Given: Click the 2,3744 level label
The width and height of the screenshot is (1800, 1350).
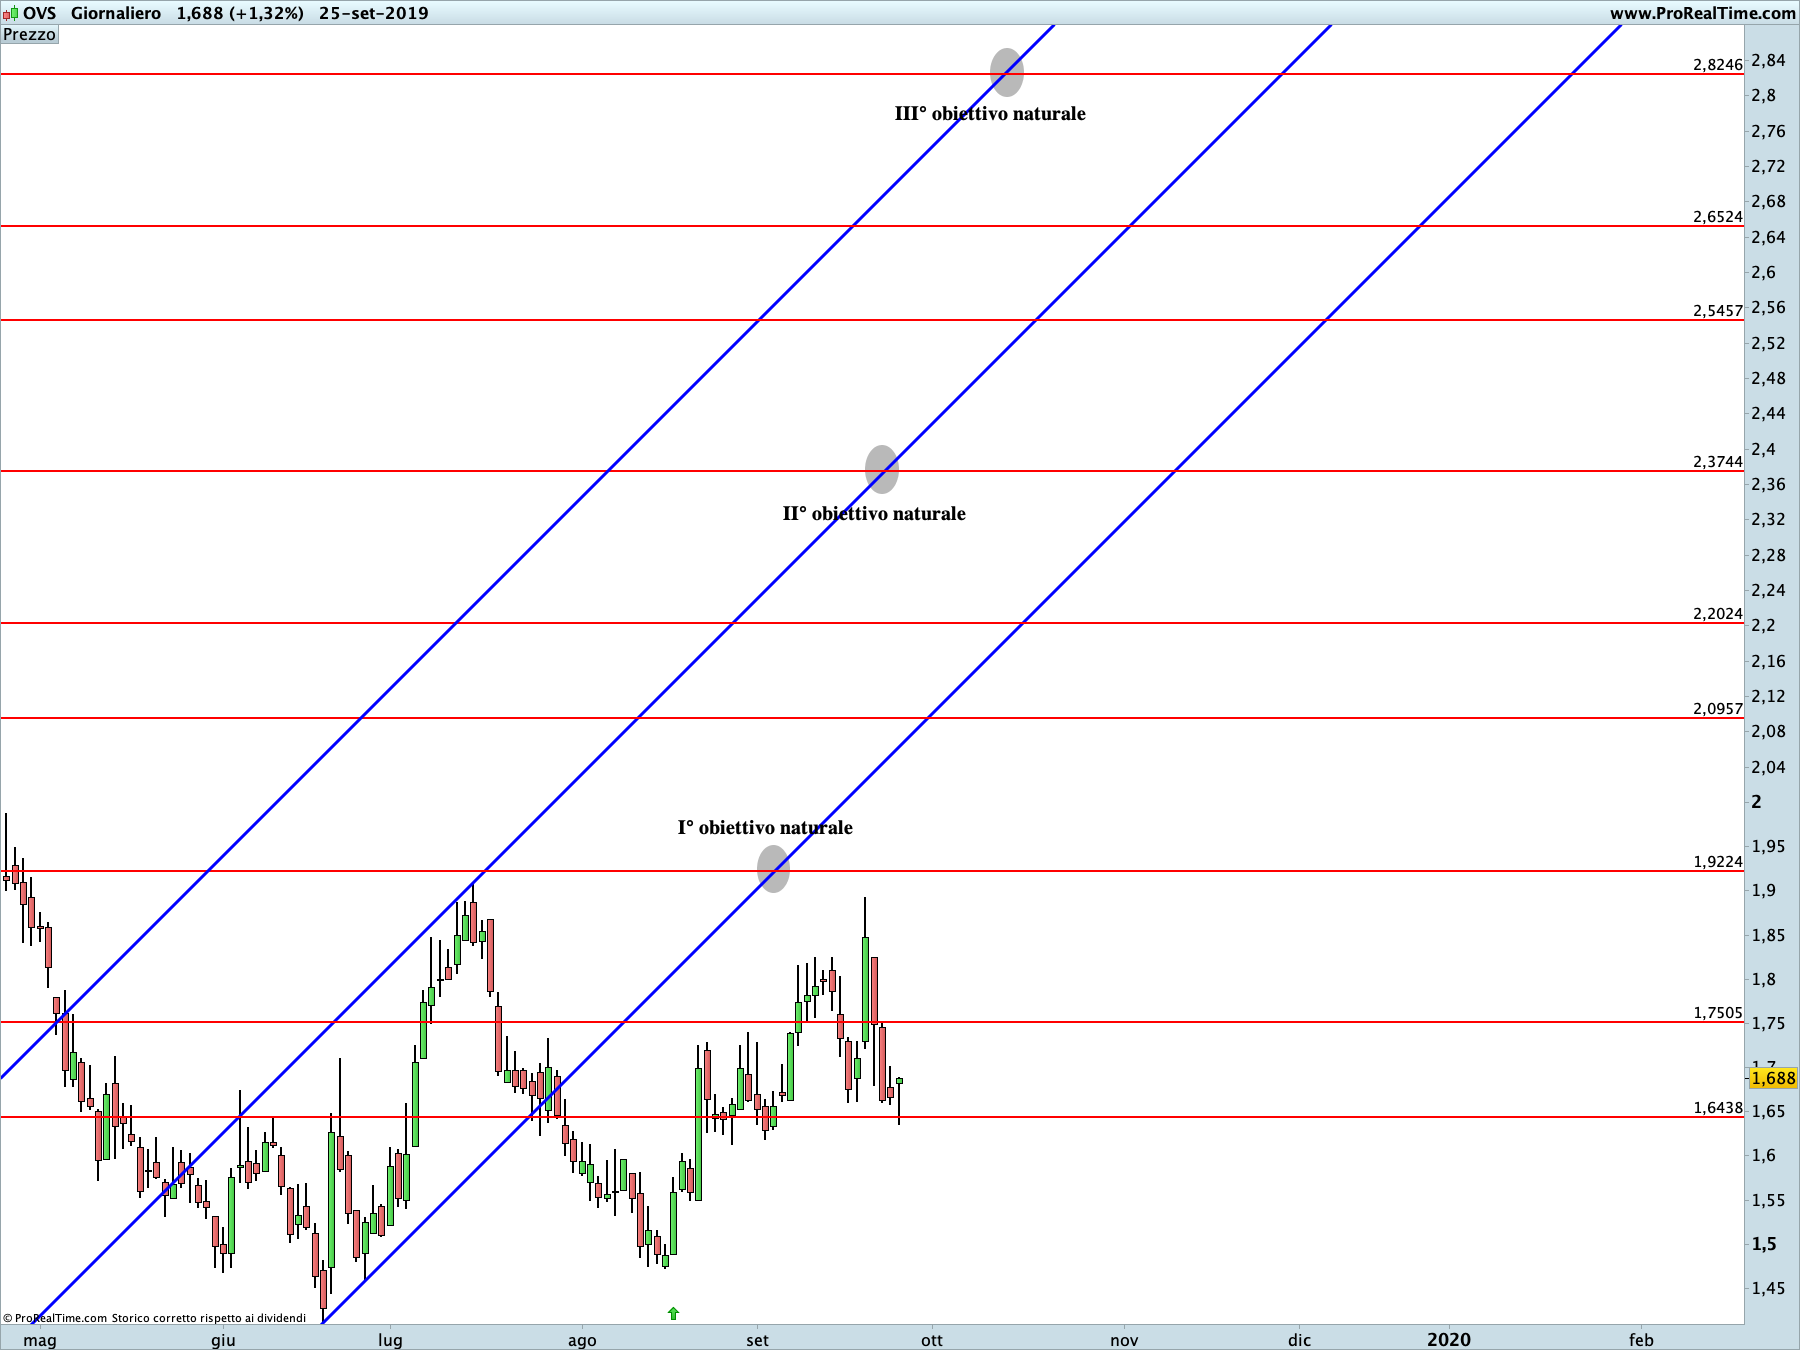Looking at the screenshot, I should coord(1717,461).
